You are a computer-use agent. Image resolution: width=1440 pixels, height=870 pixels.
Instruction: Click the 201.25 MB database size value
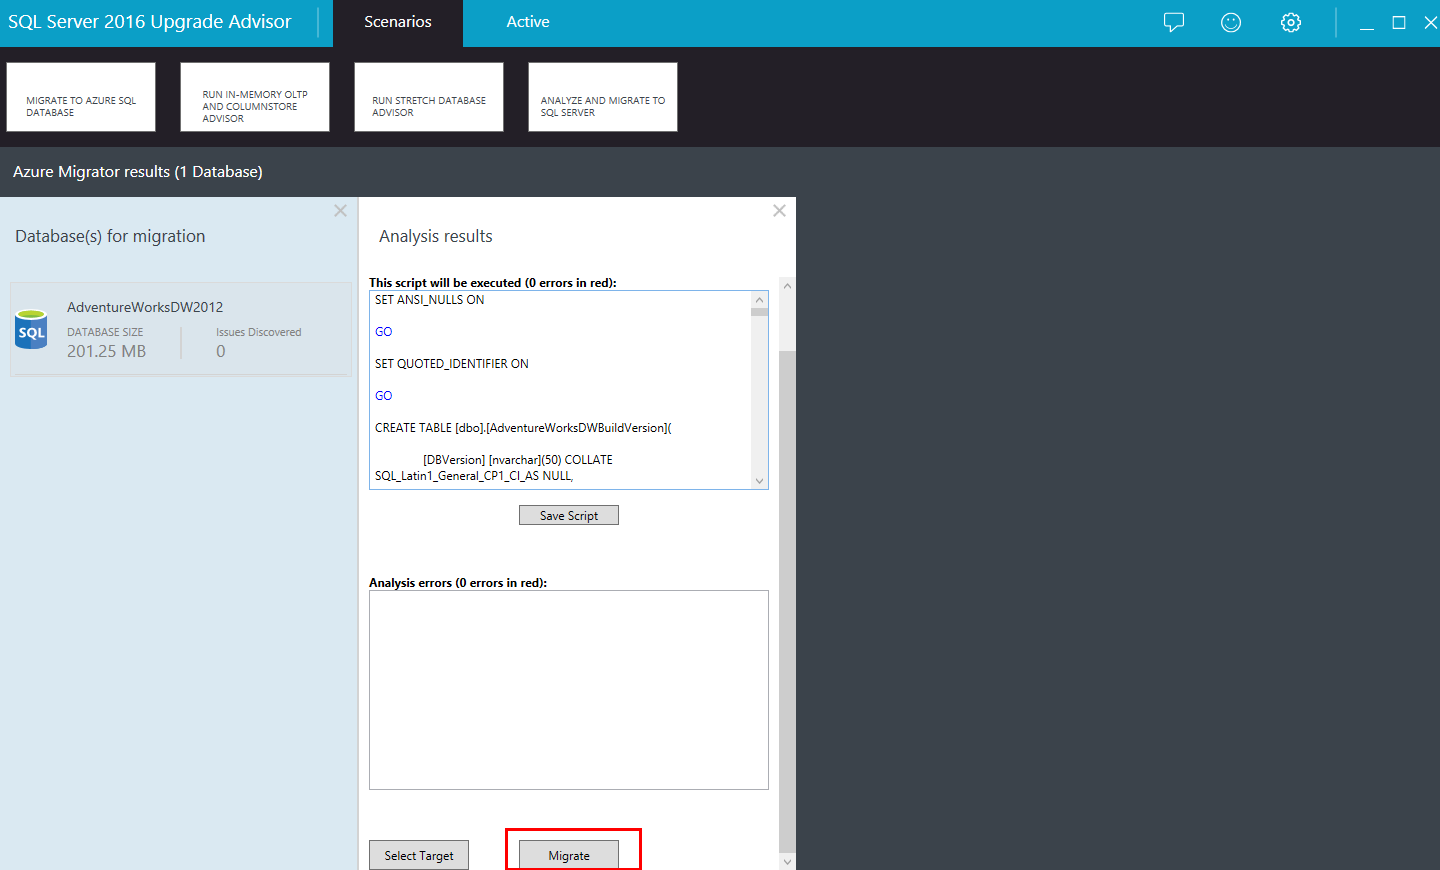point(107,351)
